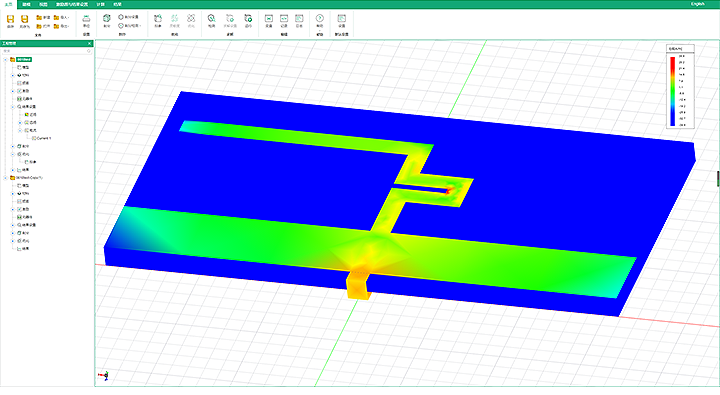This screenshot has width=720, height=395.
Task: Collapse the first project root node
Action: click(x=6, y=59)
